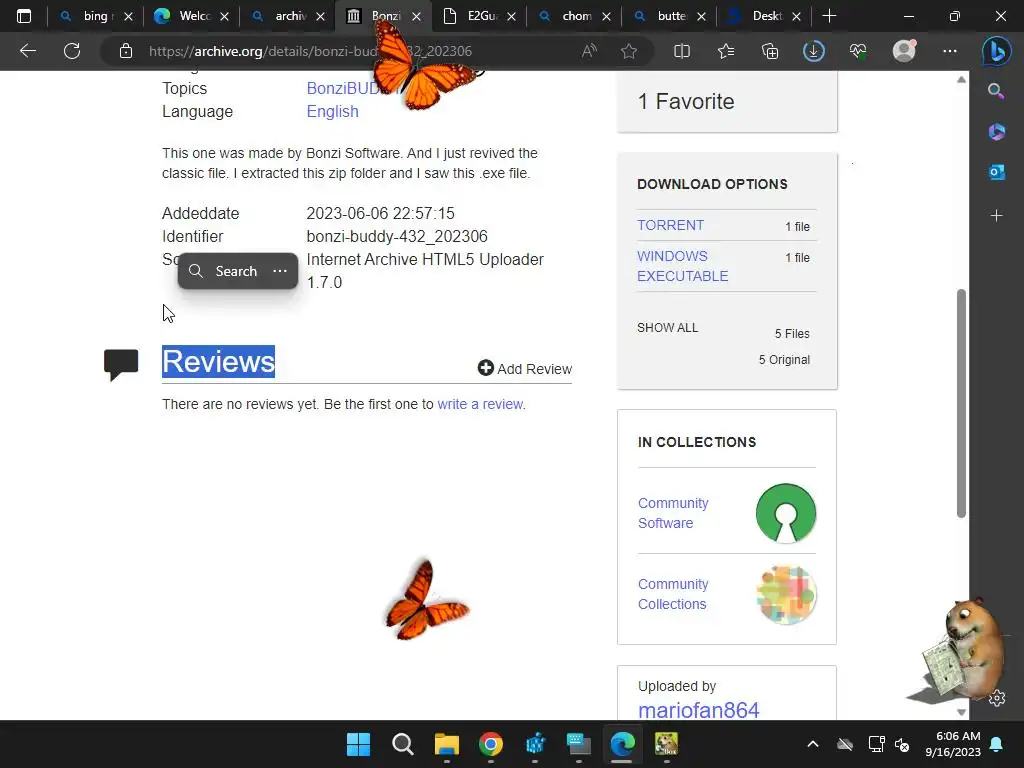Open the Favorites list icon
Screen dimensions: 1024x768
[726, 51]
